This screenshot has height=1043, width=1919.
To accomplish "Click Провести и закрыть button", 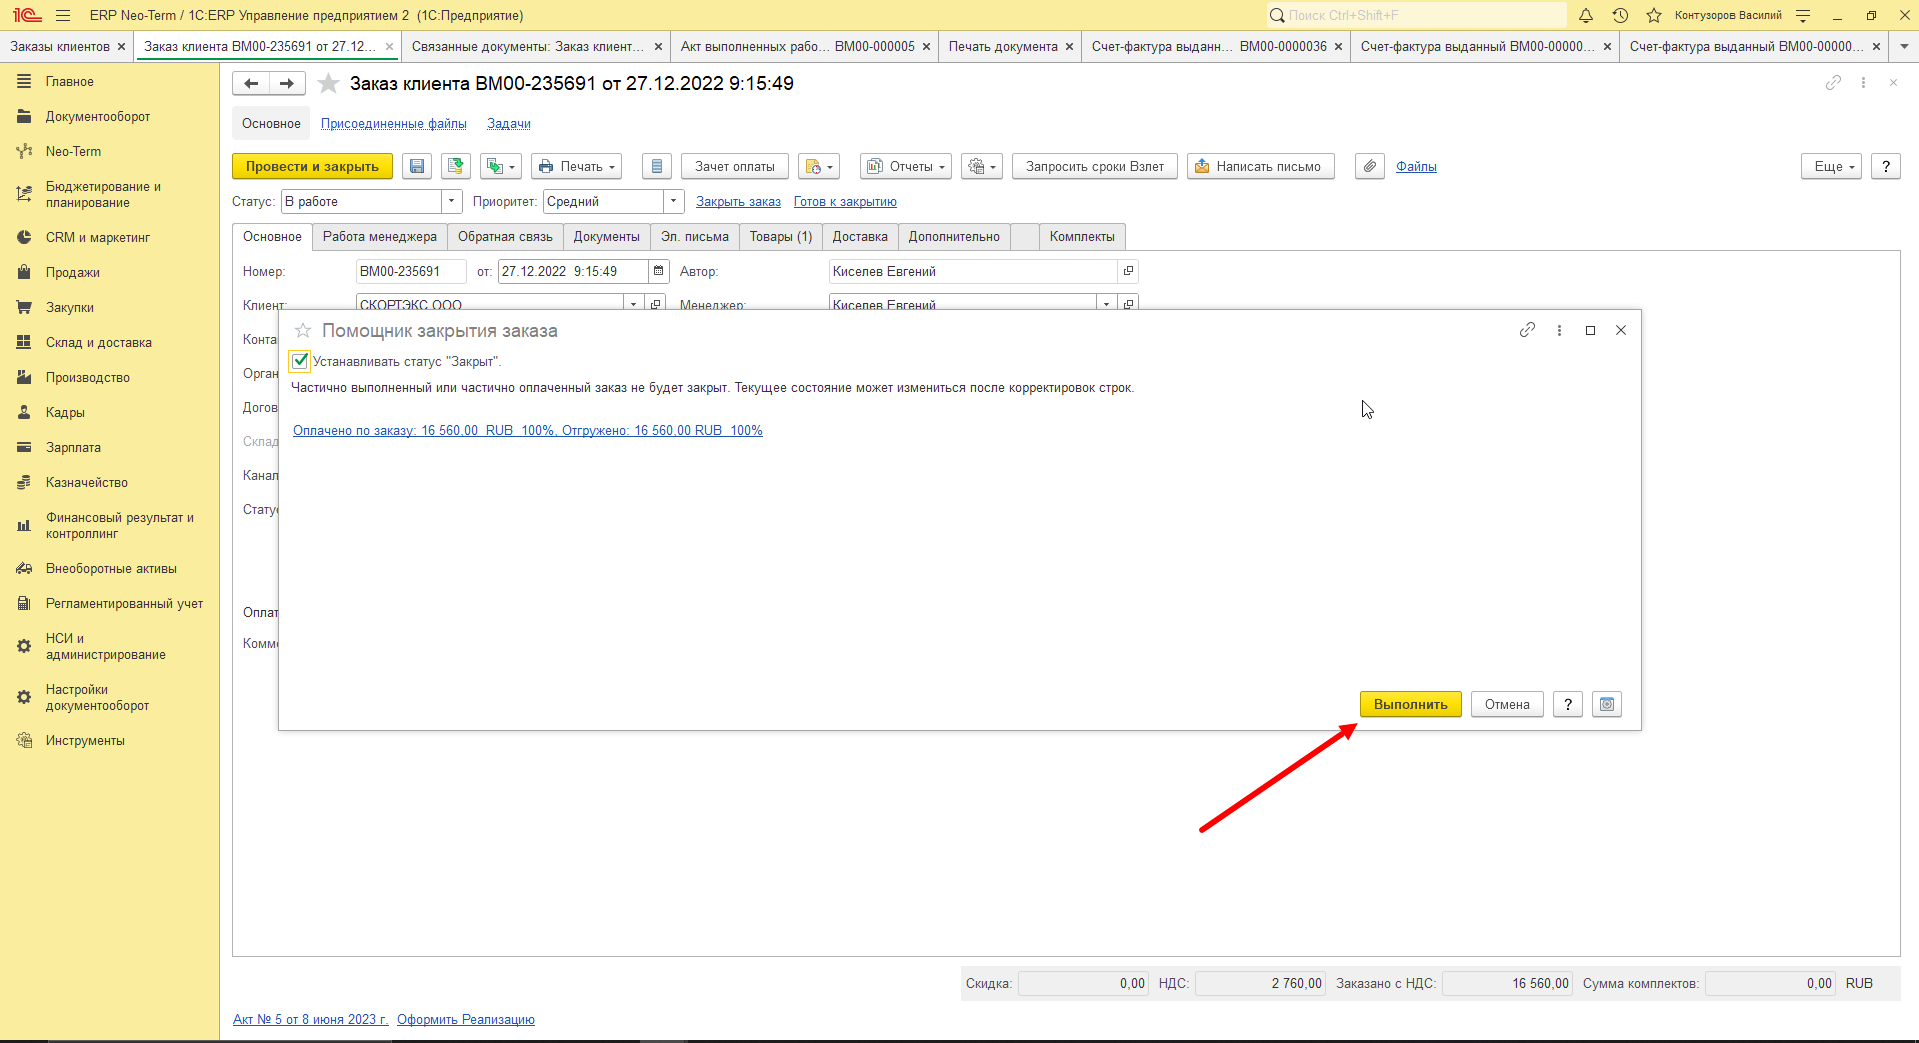I will click(x=312, y=167).
